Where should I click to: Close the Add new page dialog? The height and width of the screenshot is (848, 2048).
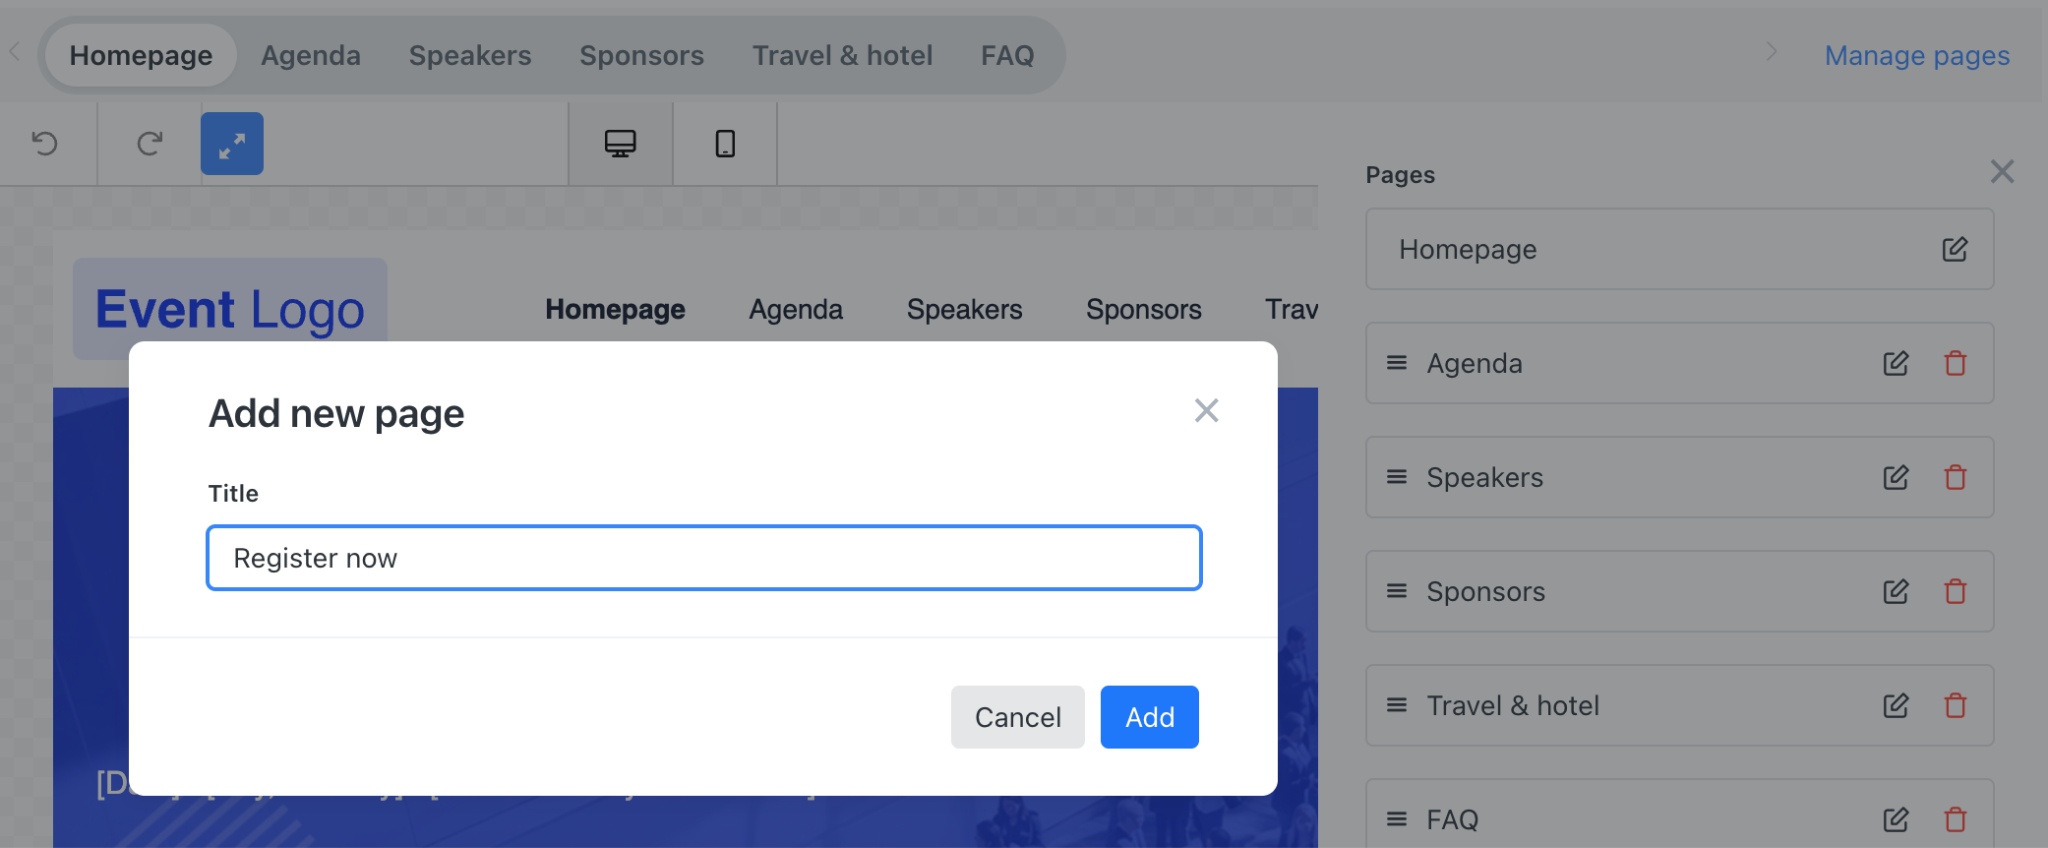click(x=1206, y=410)
